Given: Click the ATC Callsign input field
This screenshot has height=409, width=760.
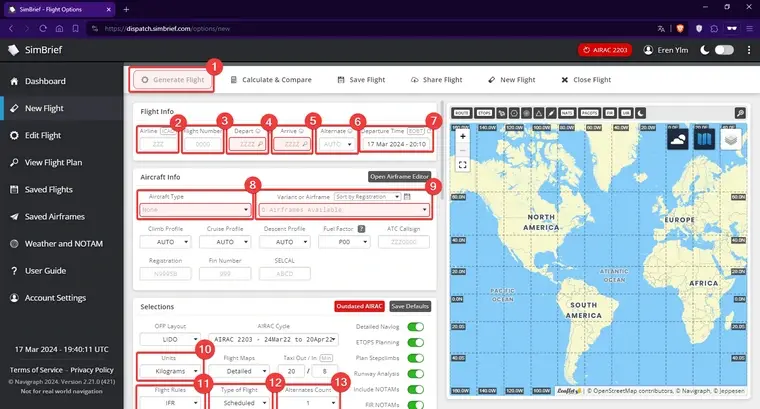Looking at the screenshot, I should point(404,242).
